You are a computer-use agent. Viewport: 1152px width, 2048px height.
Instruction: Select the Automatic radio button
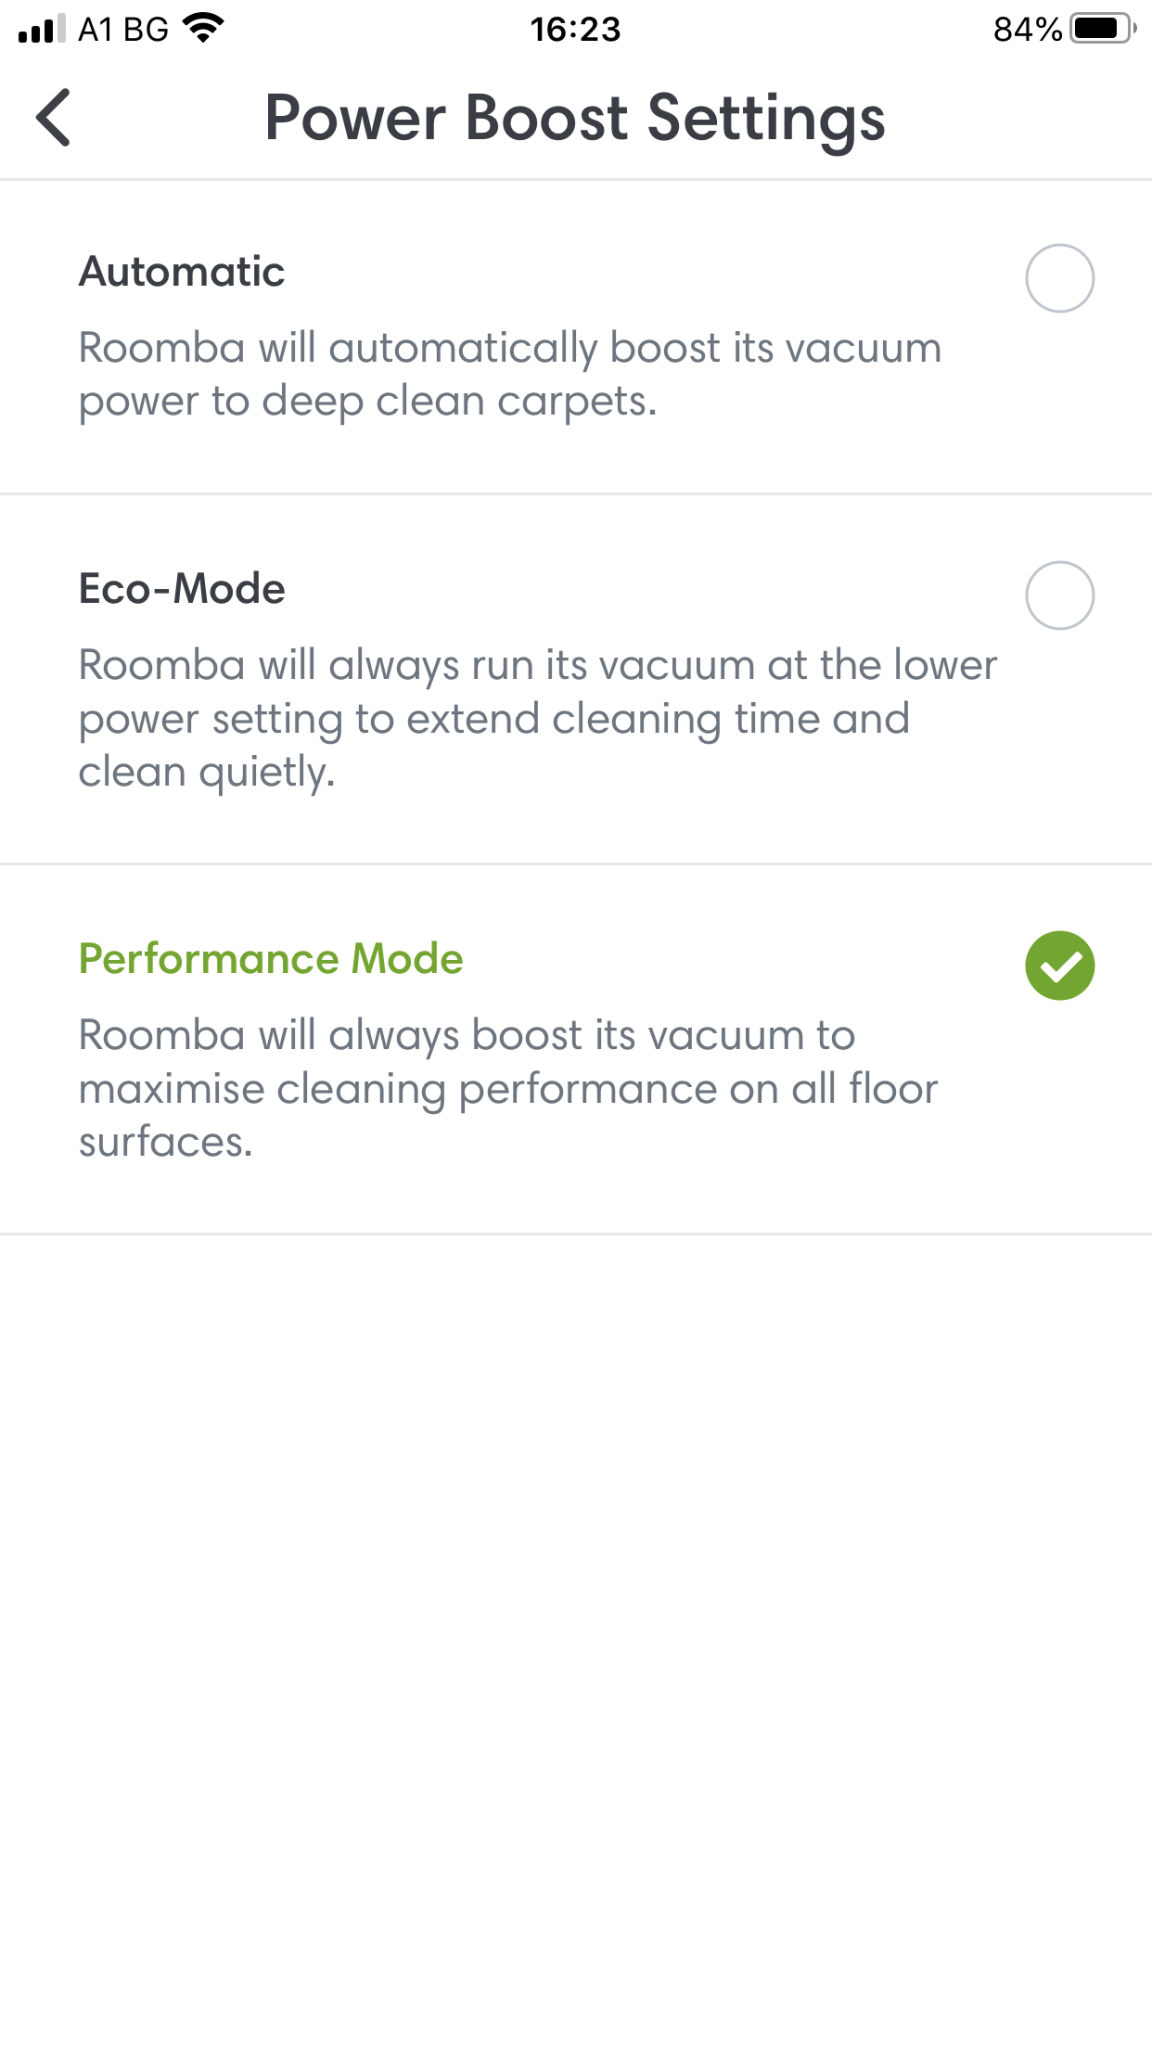click(1059, 278)
